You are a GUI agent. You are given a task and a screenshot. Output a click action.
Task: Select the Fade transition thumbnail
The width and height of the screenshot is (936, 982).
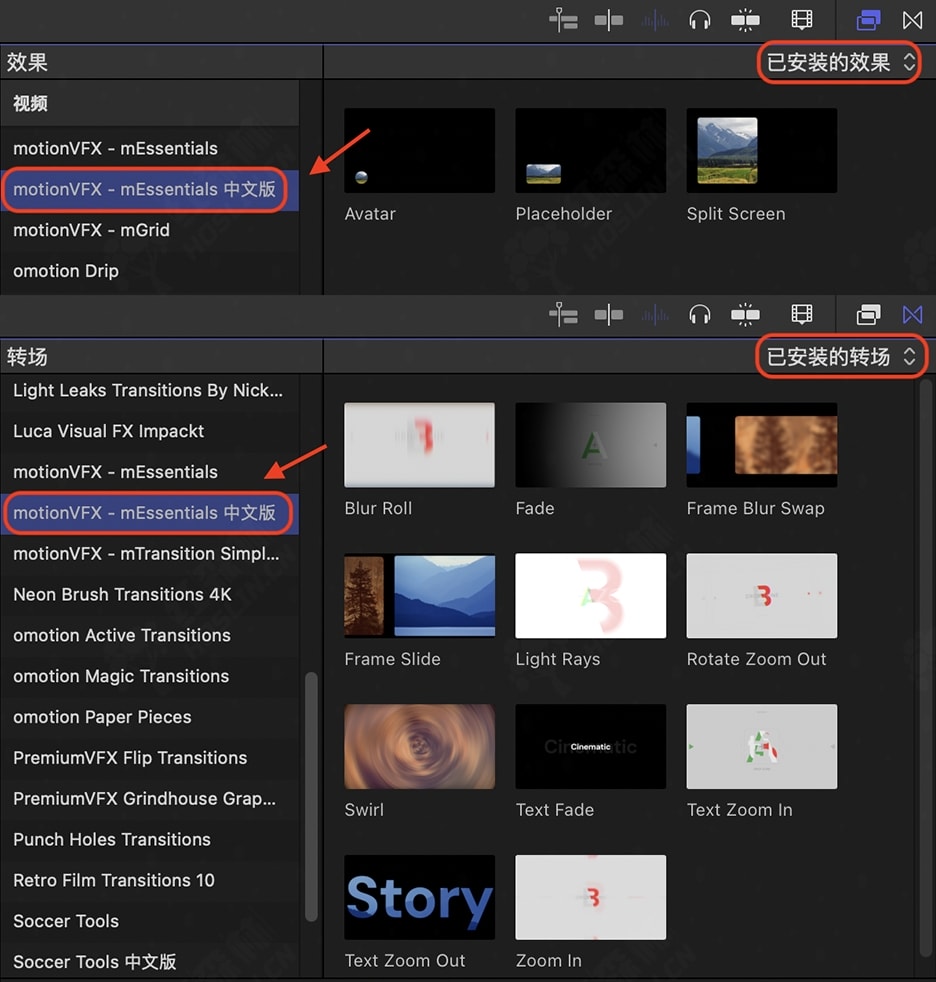tap(590, 445)
